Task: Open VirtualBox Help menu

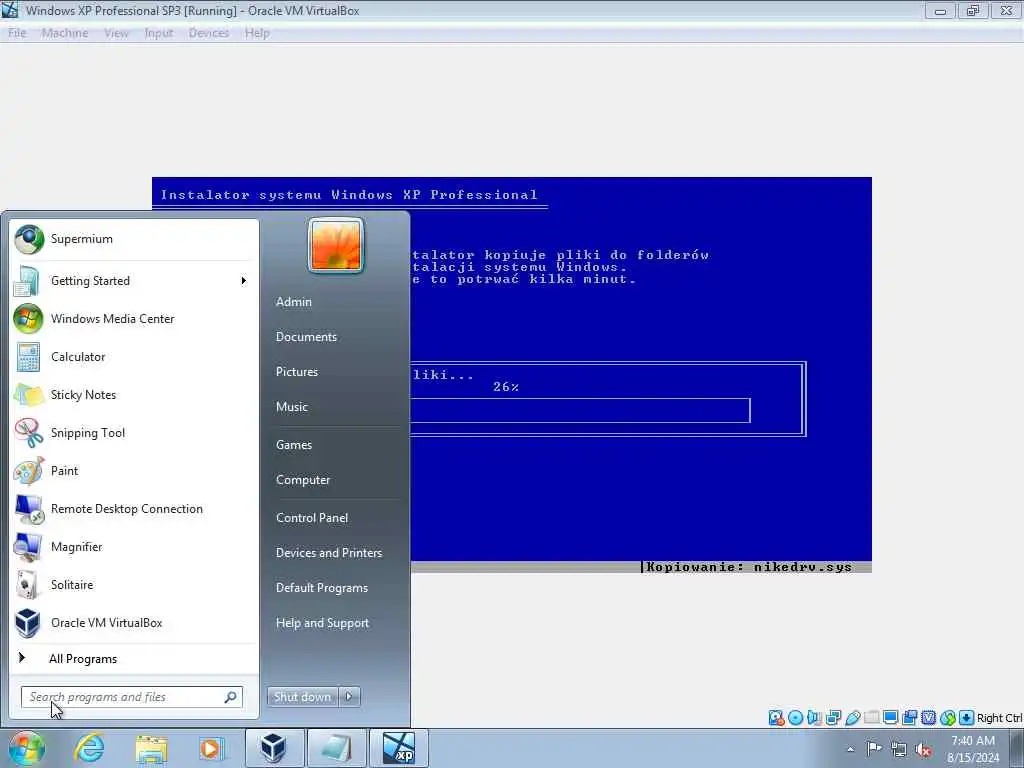Action: [257, 33]
